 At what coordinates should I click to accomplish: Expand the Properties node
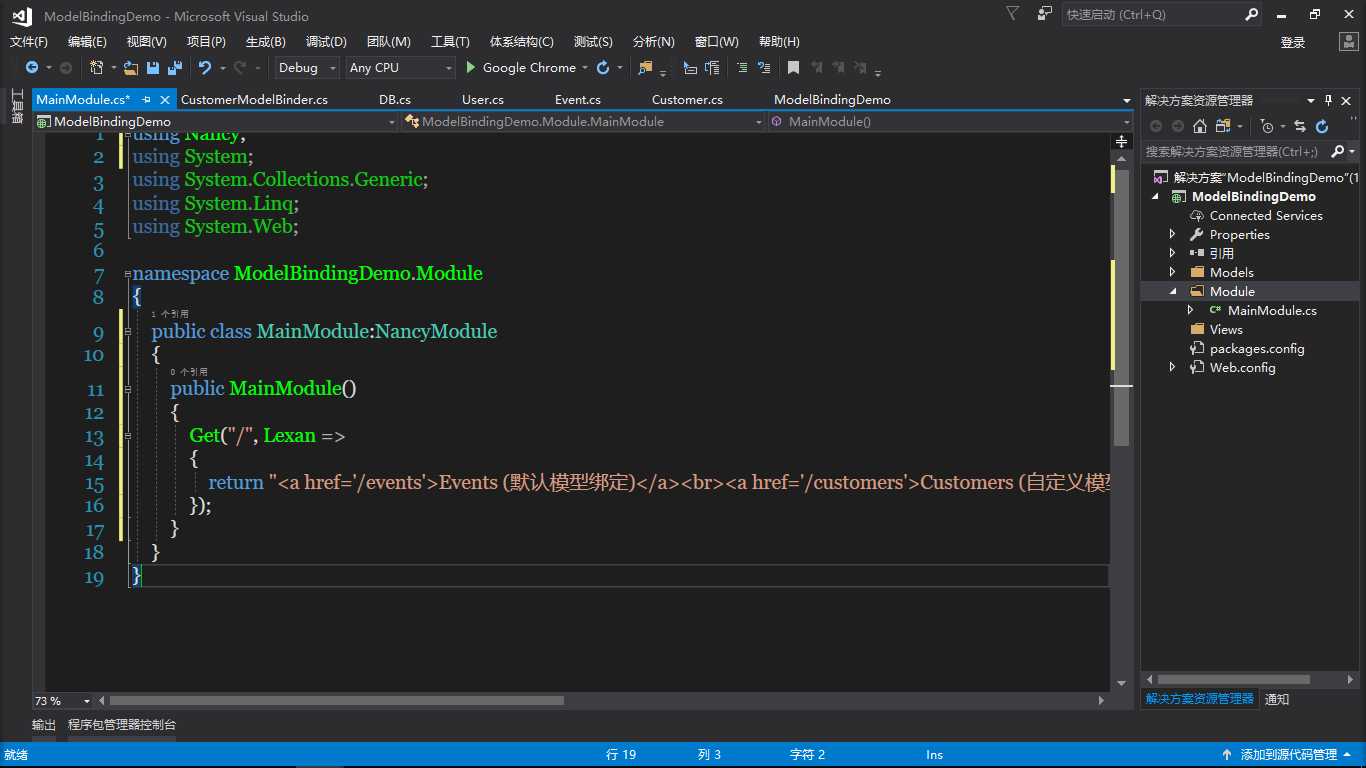click(x=1173, y=235)
